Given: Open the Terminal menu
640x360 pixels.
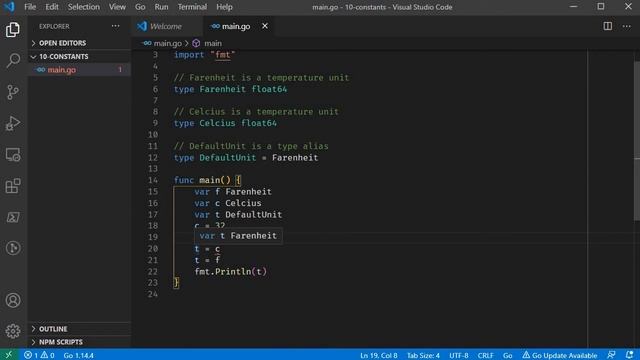Looking at the screenshot, I should pos(192,7).
